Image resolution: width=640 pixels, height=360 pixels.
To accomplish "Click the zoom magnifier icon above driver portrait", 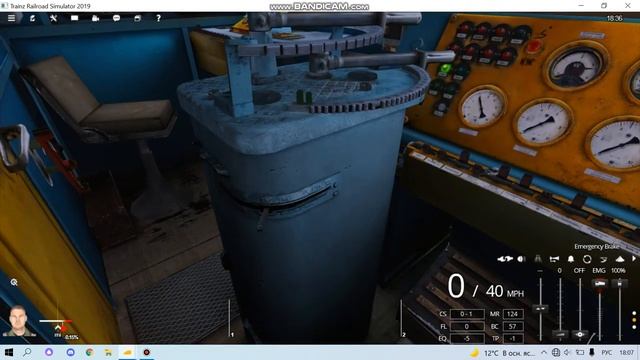I will [14, 282].
